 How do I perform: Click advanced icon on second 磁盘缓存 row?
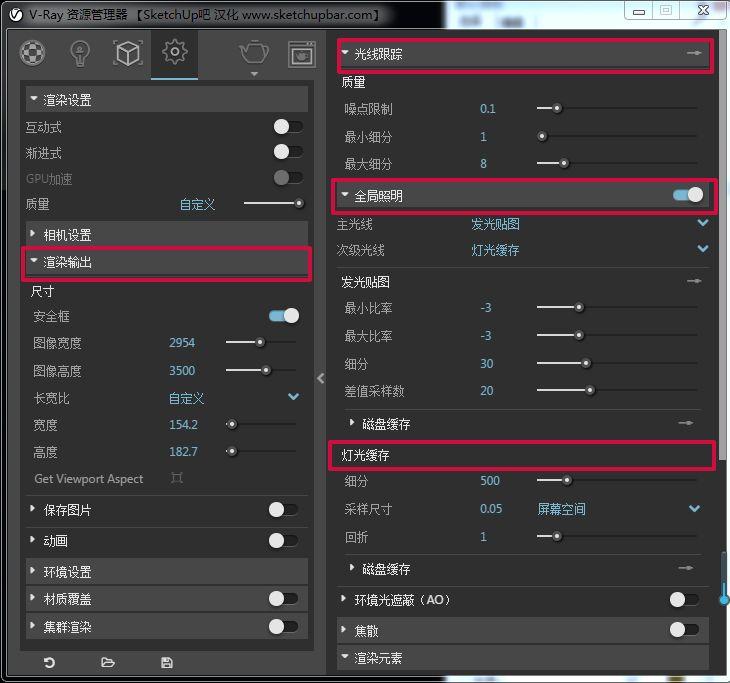click(686, 568)
